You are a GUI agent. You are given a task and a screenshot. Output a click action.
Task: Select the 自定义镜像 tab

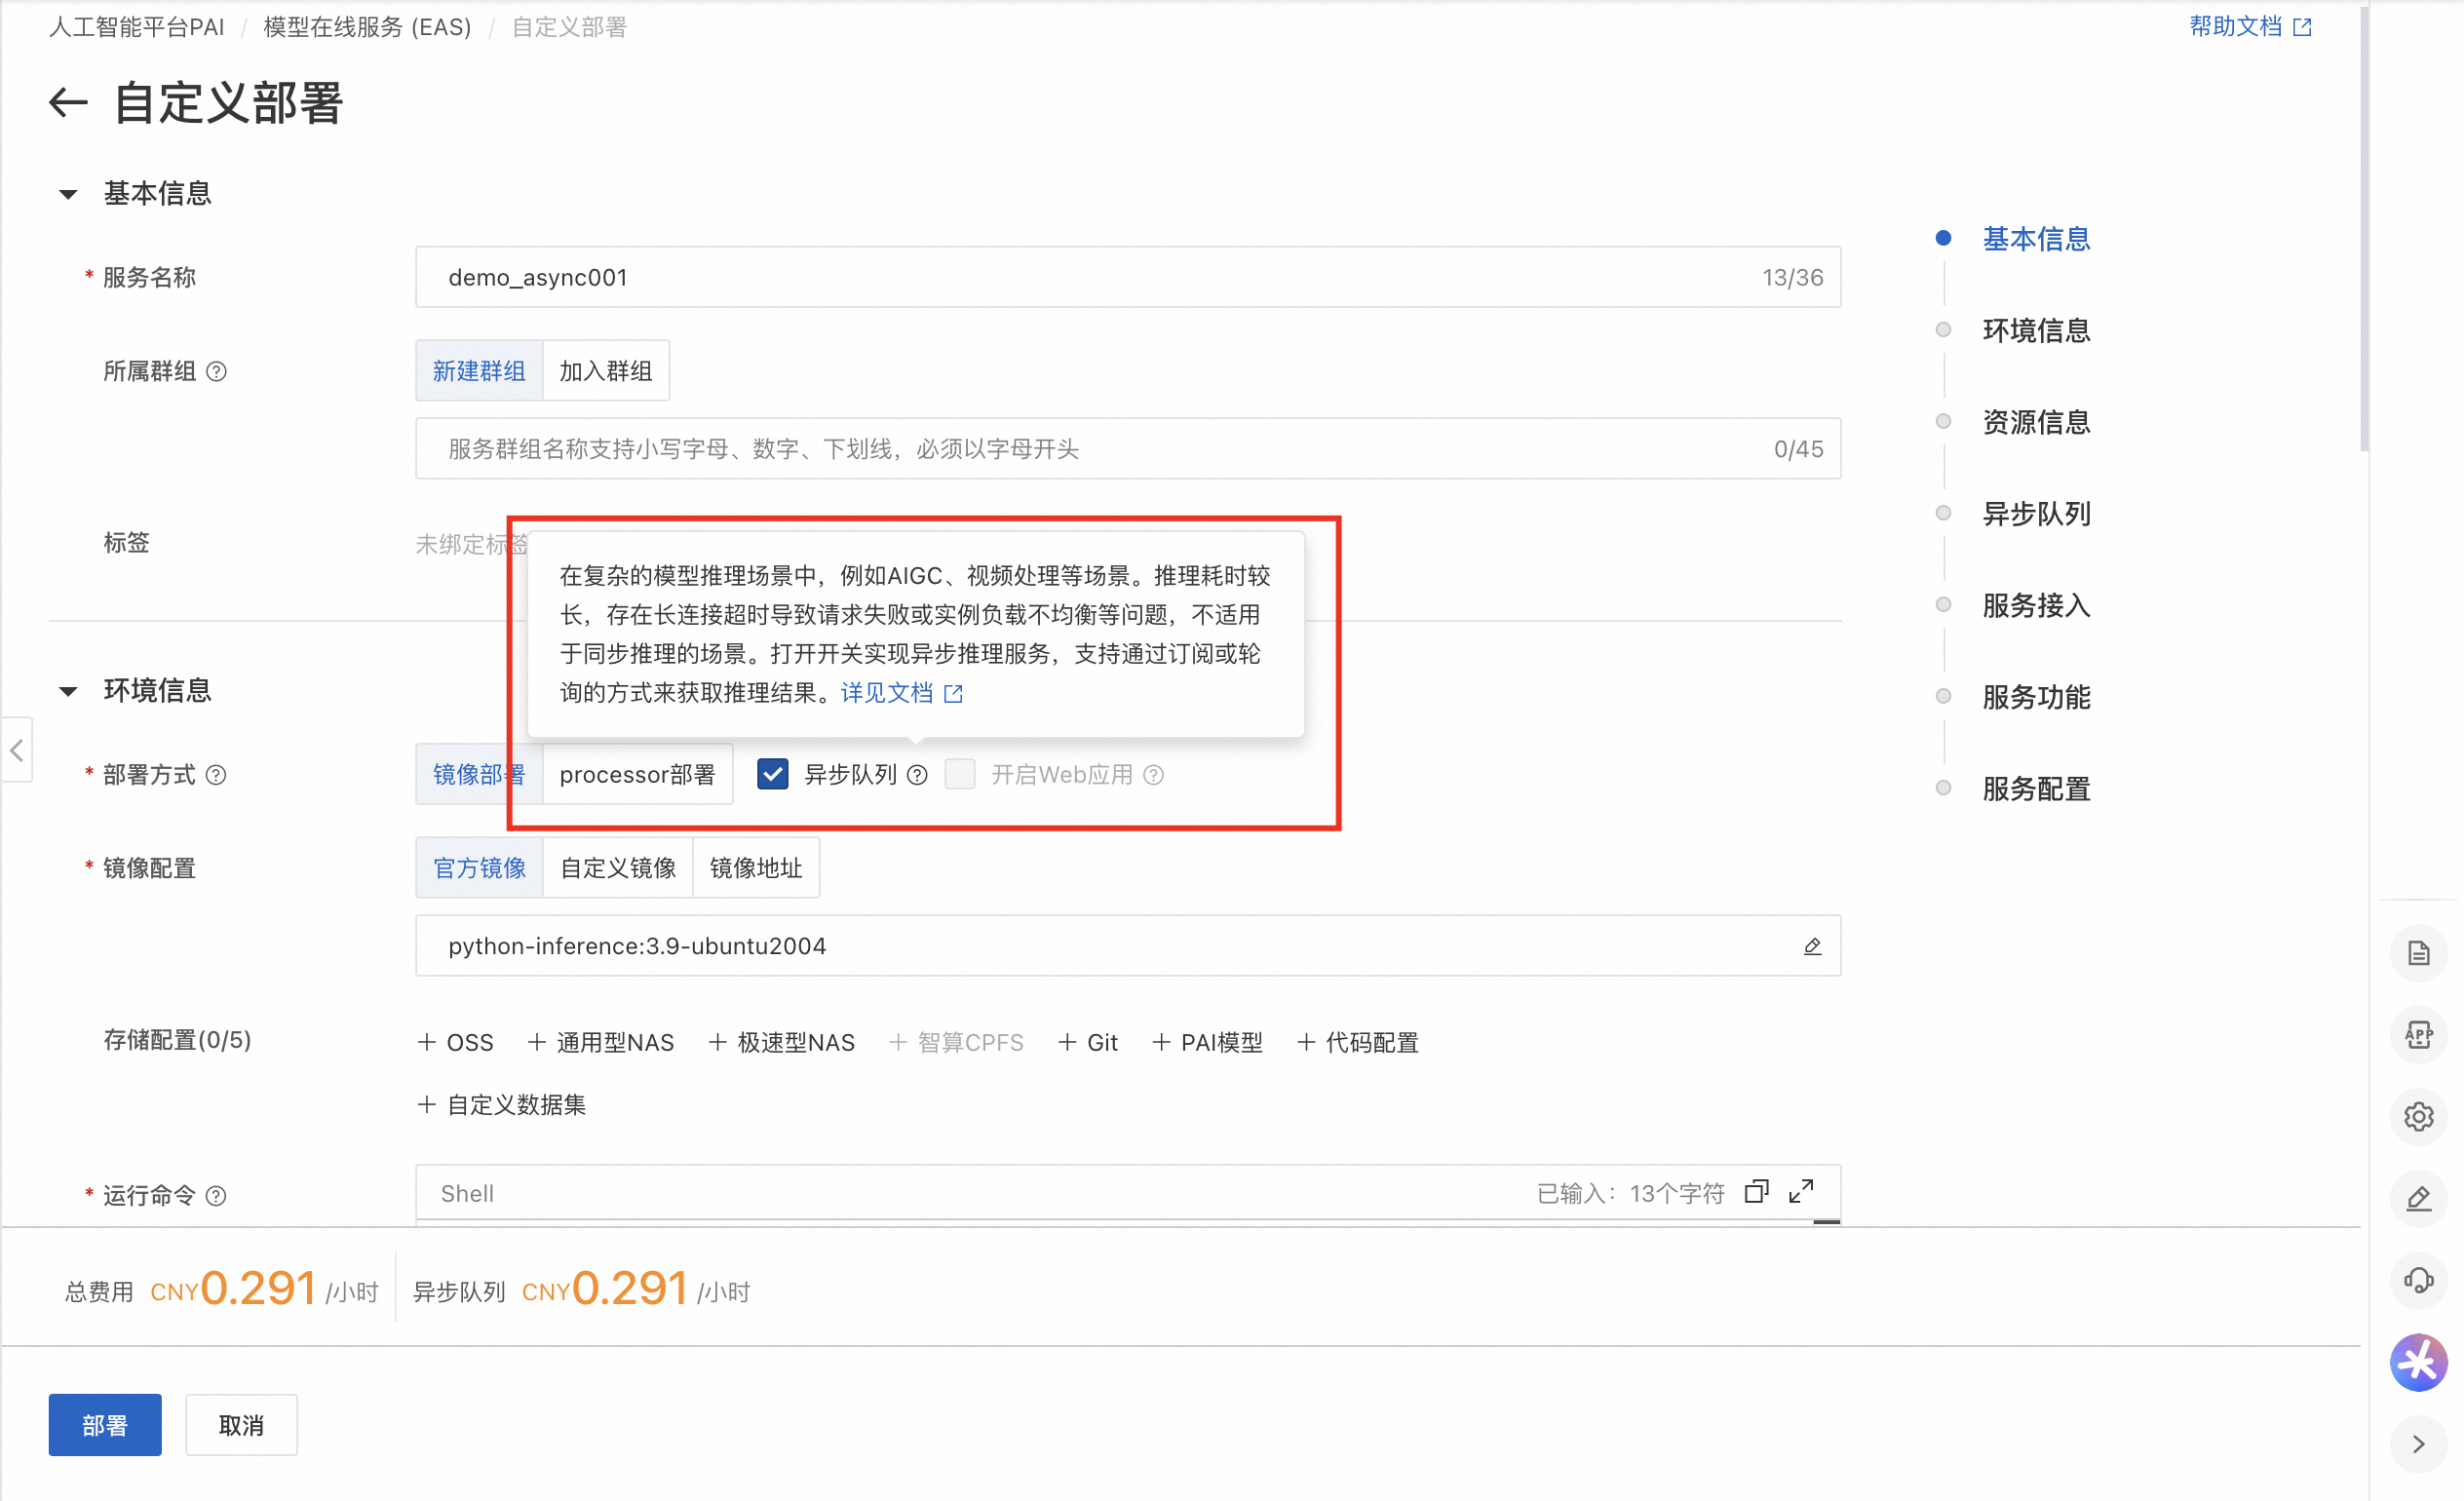tap(618, 868)
